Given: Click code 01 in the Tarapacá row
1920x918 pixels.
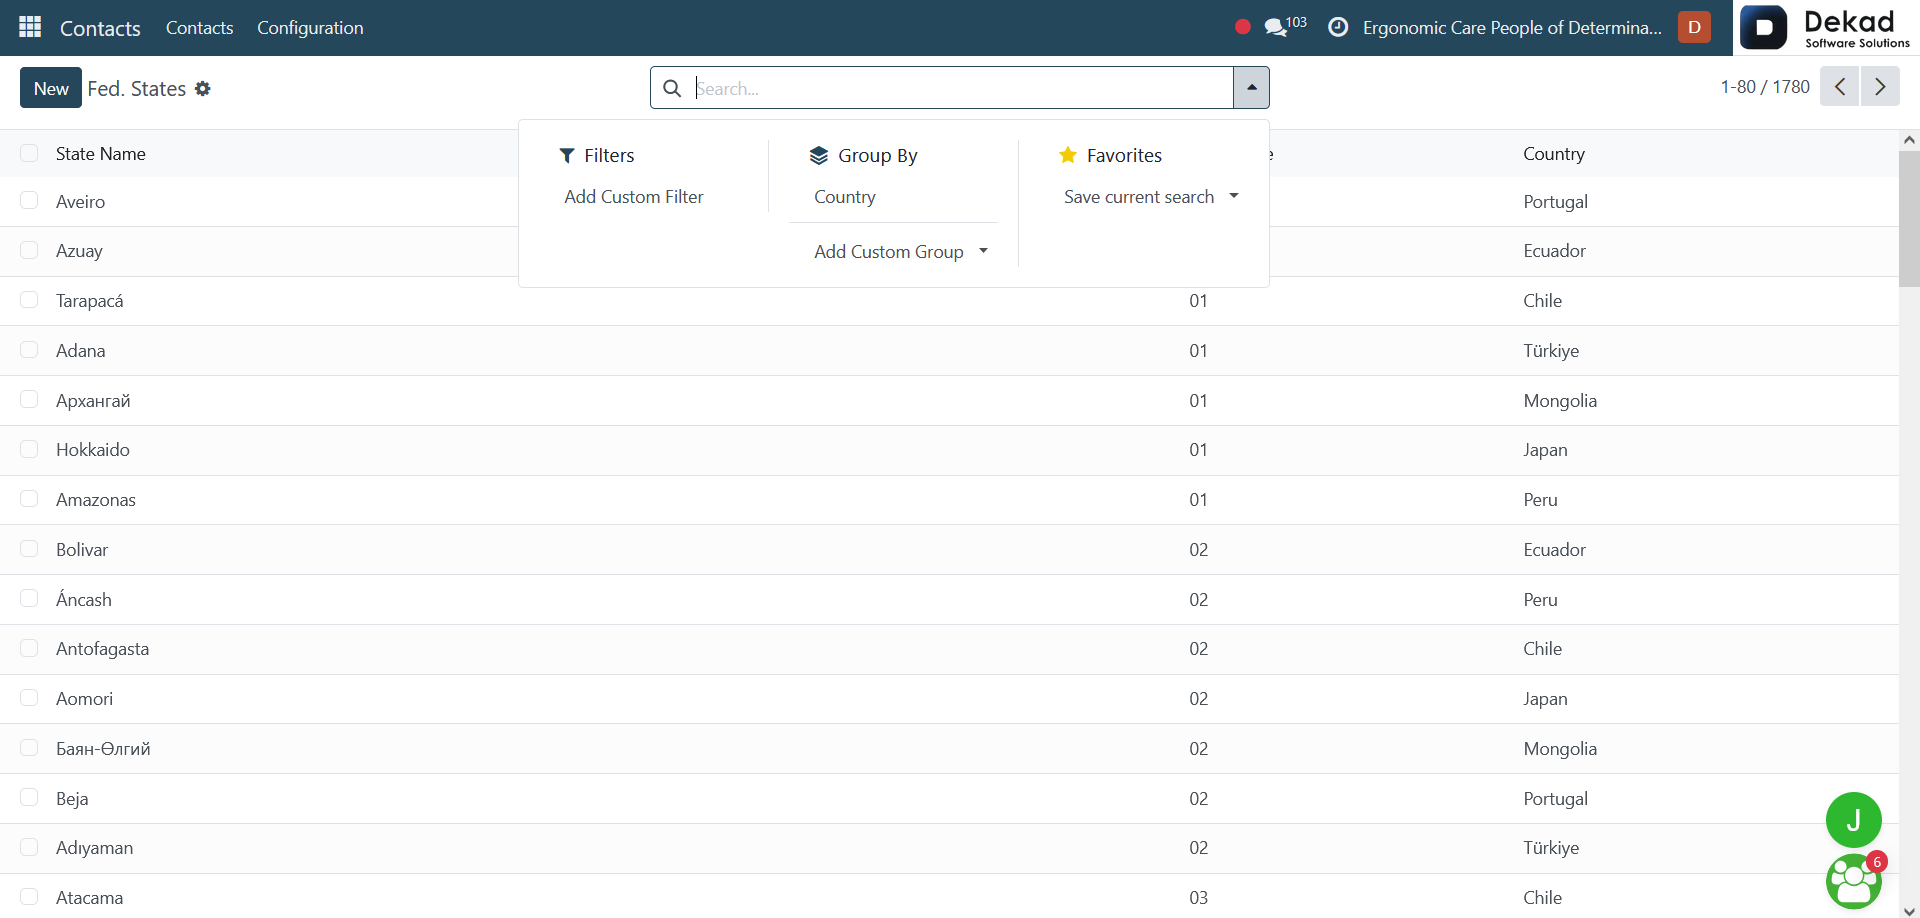Looking at the screenshot, I should [1198, 300].
